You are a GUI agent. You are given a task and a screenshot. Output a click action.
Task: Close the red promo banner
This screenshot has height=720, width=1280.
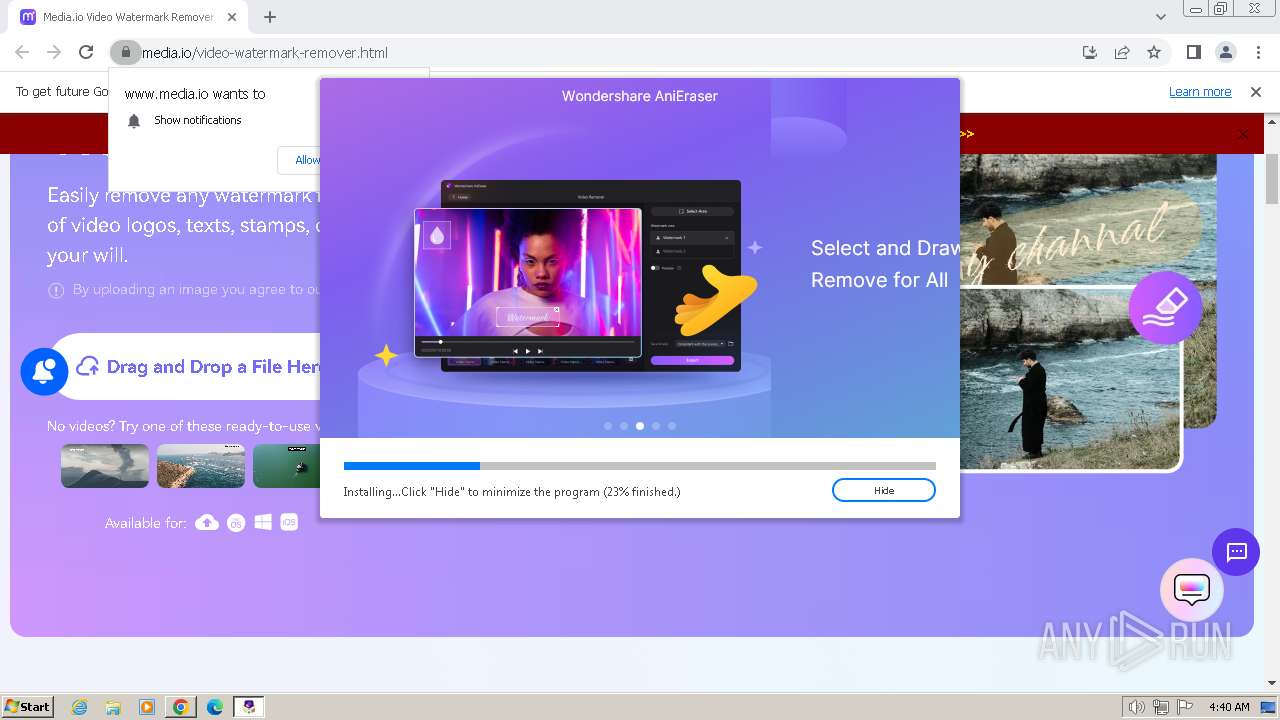click(1243, 134)
